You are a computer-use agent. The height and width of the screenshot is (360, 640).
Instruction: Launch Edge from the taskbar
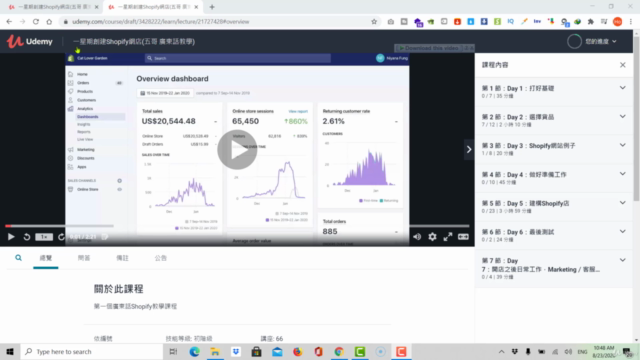194,351
